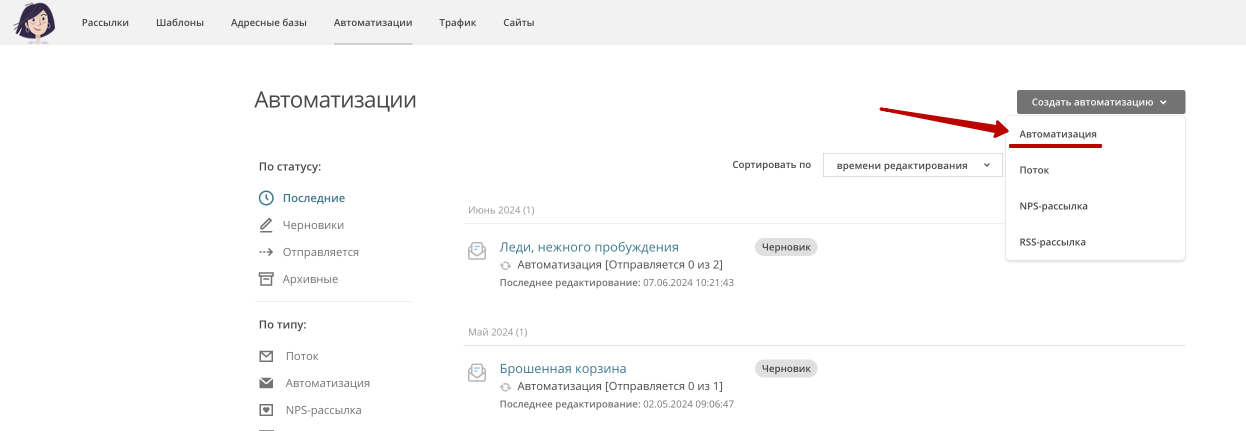Click the mail icon of Брошенная корзина
This screenshot has width=1246, height=431.
coord(478,372)
